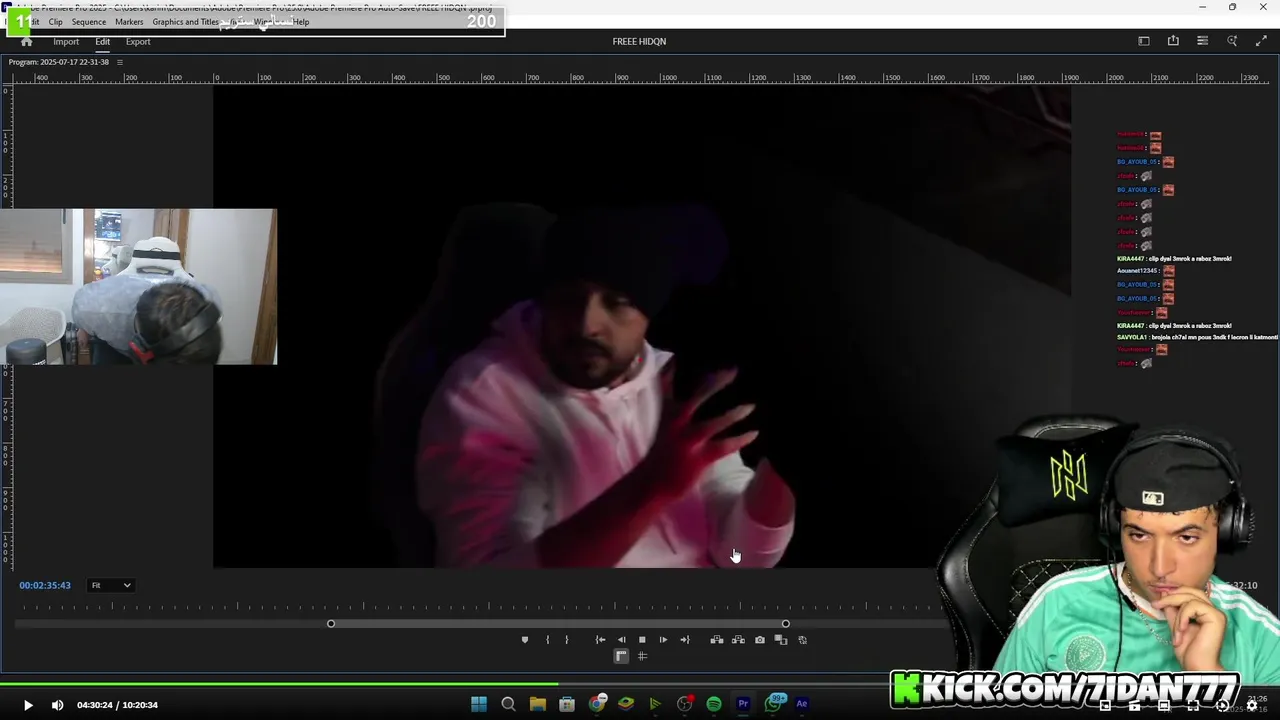The width and height of the screenshot is (1280, 720).
Task: Open the Fit zoom level dropdown
Action: coord(111,585)
